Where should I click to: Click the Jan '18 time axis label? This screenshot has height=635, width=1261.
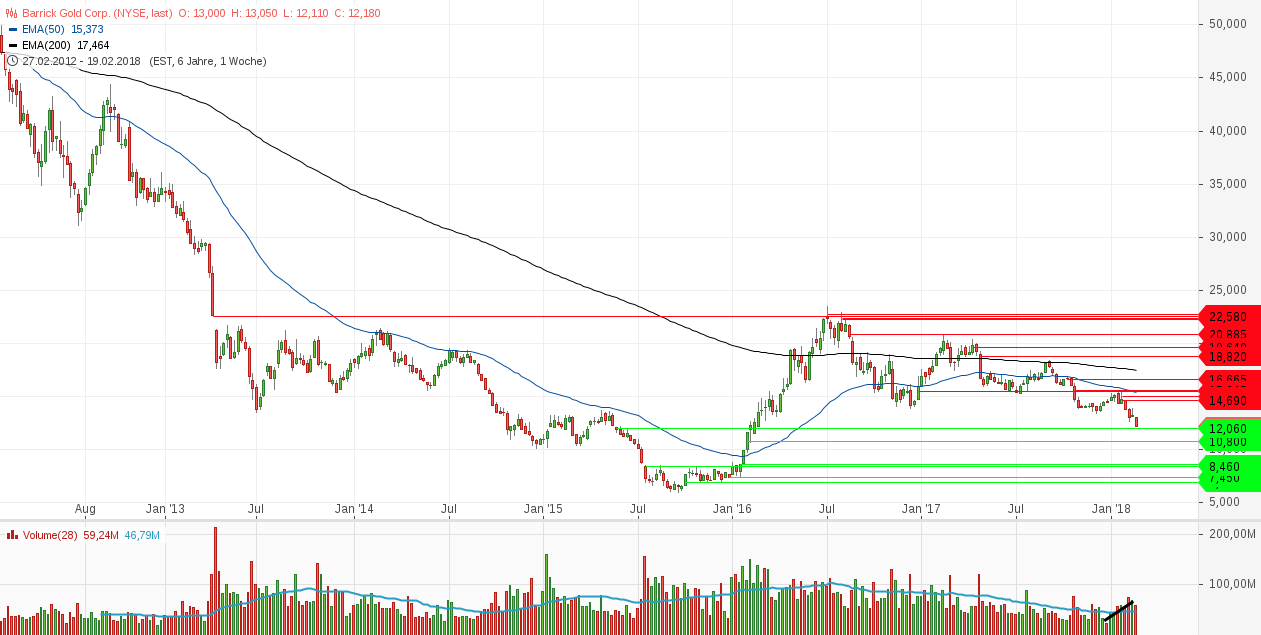click(x=1111, y=509)
